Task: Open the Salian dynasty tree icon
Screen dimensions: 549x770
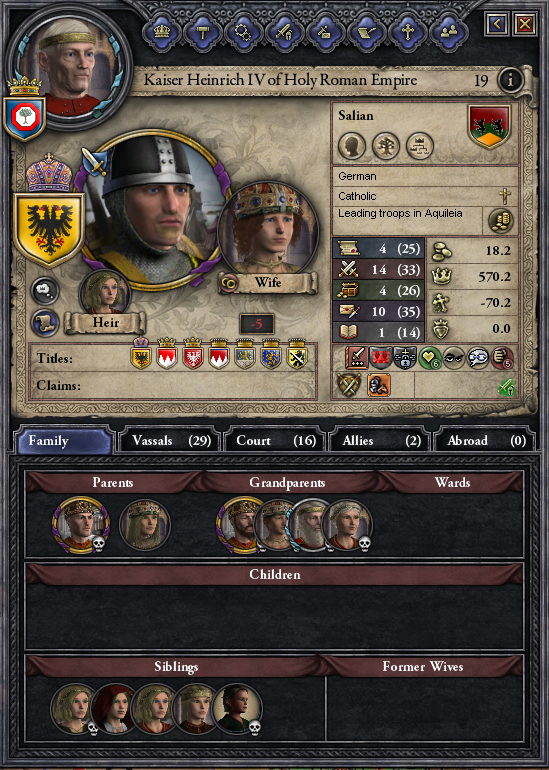Action: [385, 146]
